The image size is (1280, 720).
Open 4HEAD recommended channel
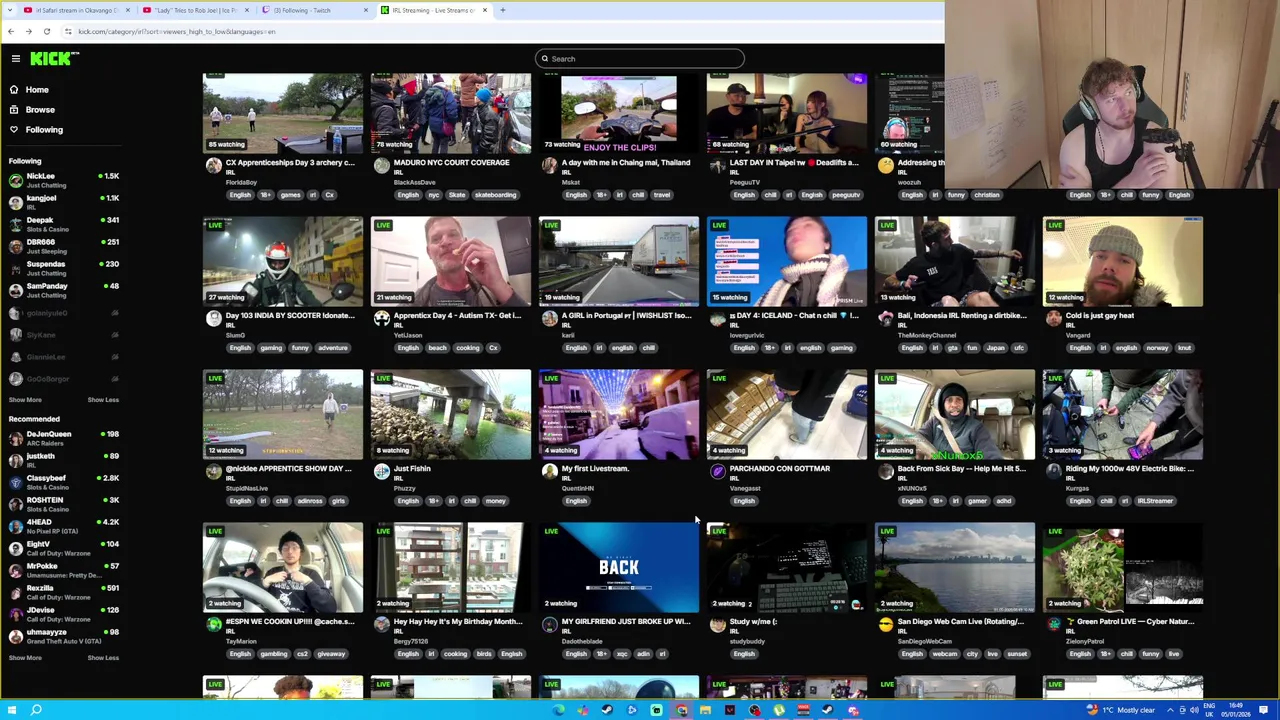point(62,526)
